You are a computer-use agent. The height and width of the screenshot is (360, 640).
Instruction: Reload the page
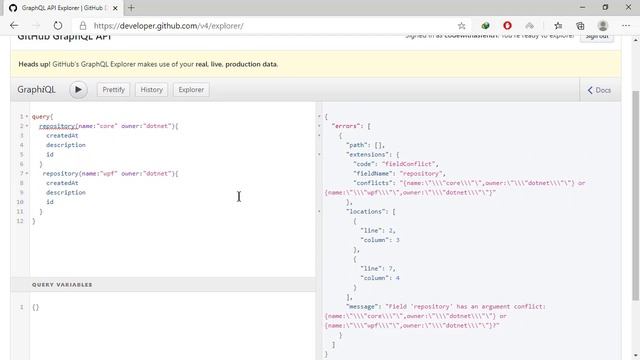(58, 26)
